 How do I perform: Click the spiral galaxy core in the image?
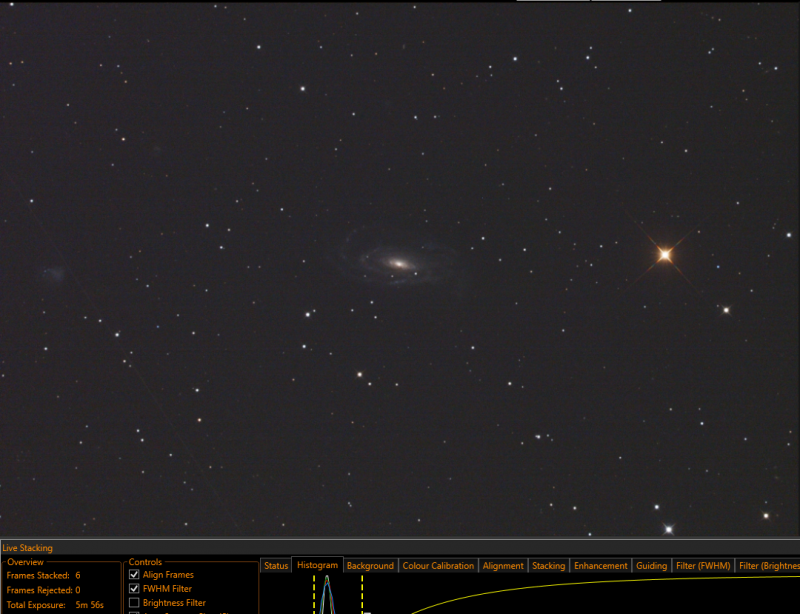(398, 264)
